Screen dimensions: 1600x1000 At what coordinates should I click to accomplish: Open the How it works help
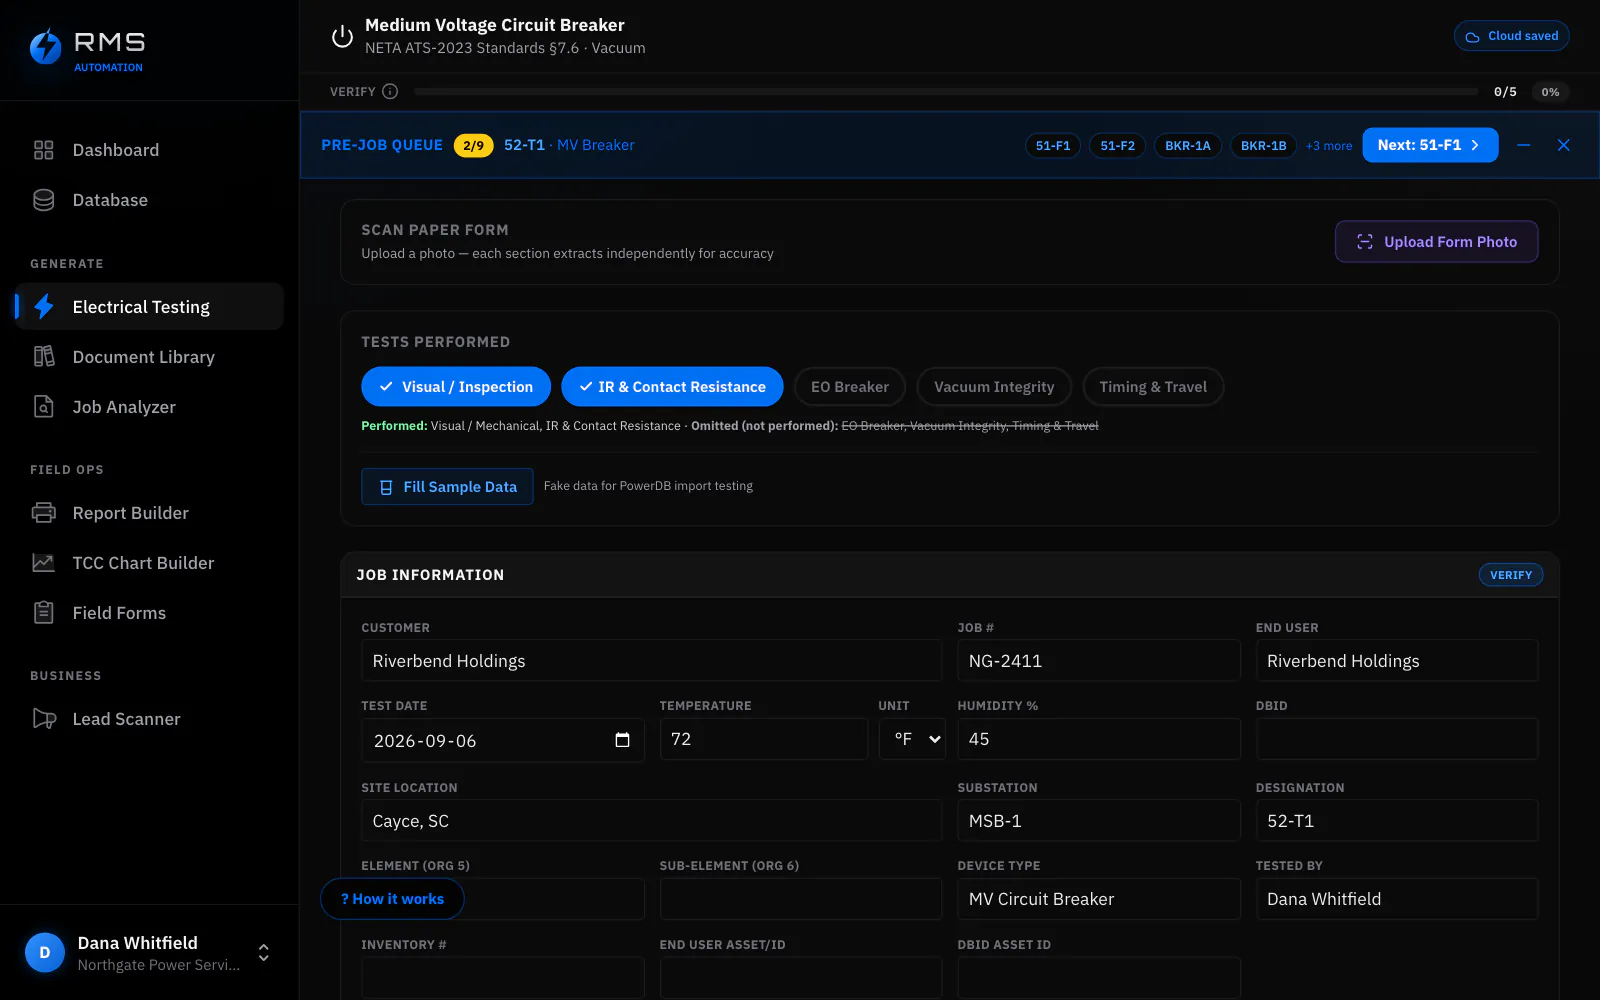point(392,899)
